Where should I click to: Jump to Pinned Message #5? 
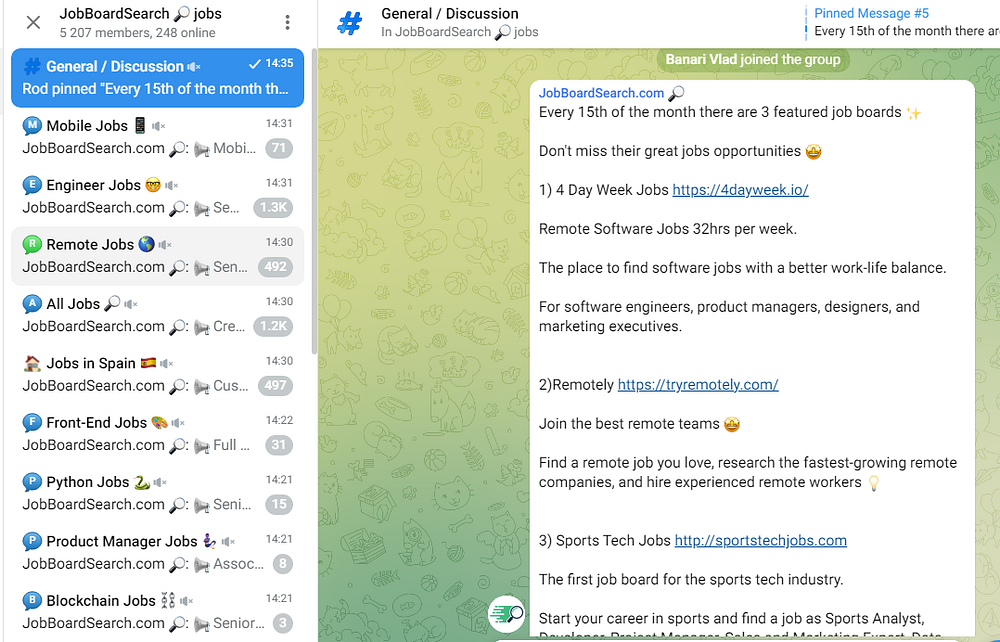(902, 22)
